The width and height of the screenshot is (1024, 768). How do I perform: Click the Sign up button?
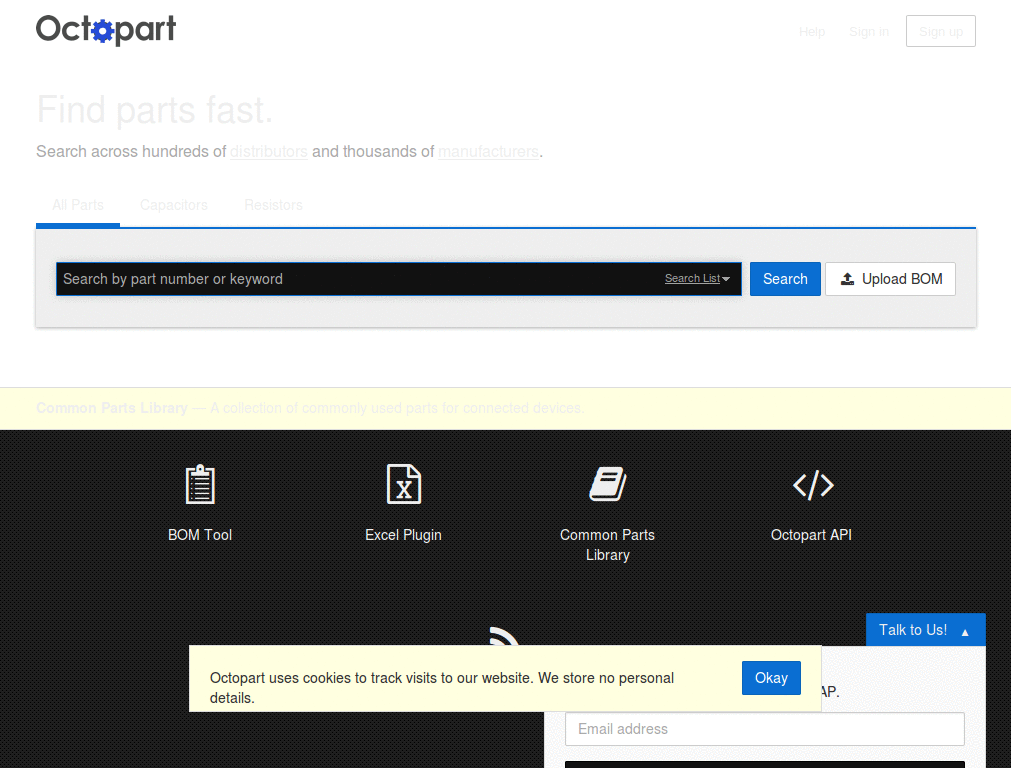pos(940,31)
